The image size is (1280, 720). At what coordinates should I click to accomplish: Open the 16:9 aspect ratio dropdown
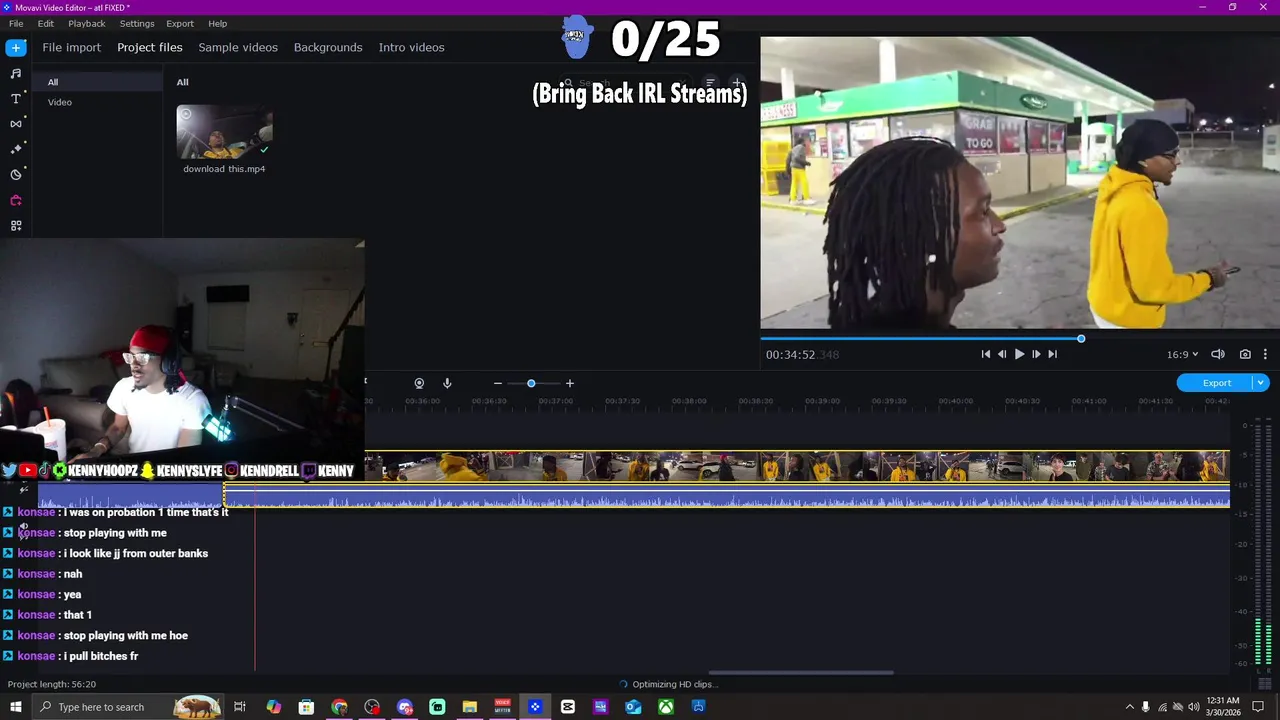(1182, 354)
